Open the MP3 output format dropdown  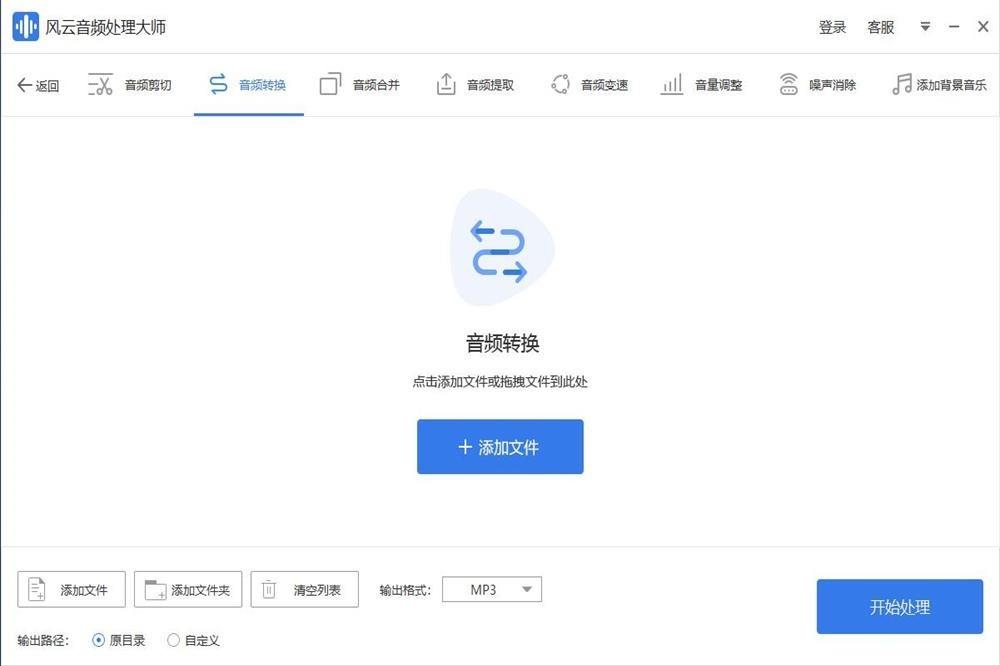[x=492, y=589]
